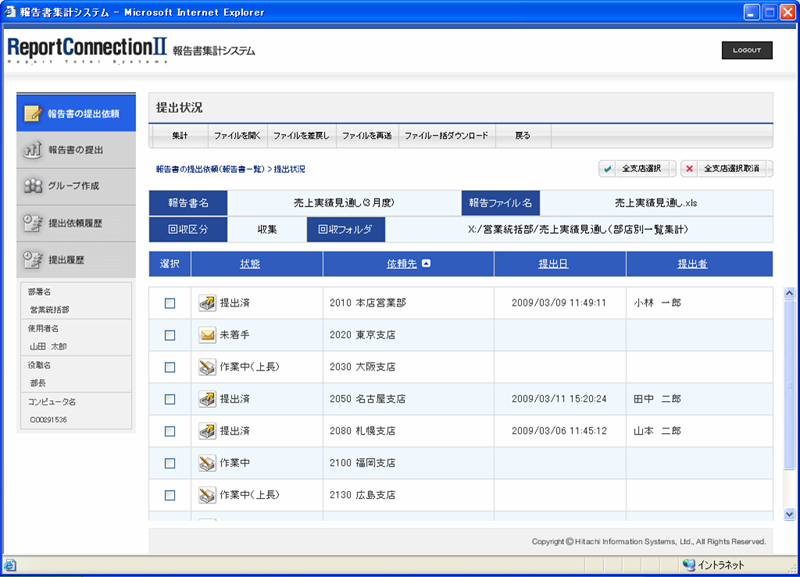The height and width of the screenshot is (577, 800).
Task: Click the date 2009/03/11 15:20:24
Action: tap(559, 399)
